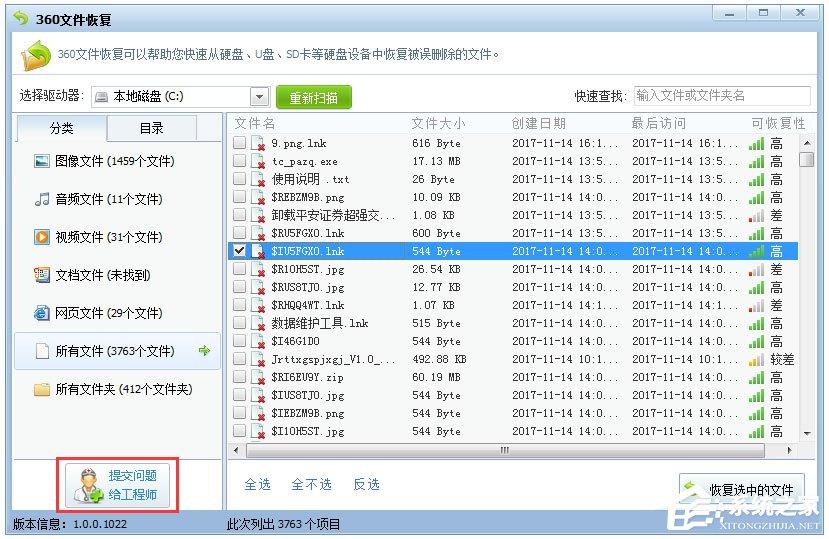Click the file icon of $RUS8TJ0.jpg
The height and width of the screenshot is (539, 829).
click(258, 287)
